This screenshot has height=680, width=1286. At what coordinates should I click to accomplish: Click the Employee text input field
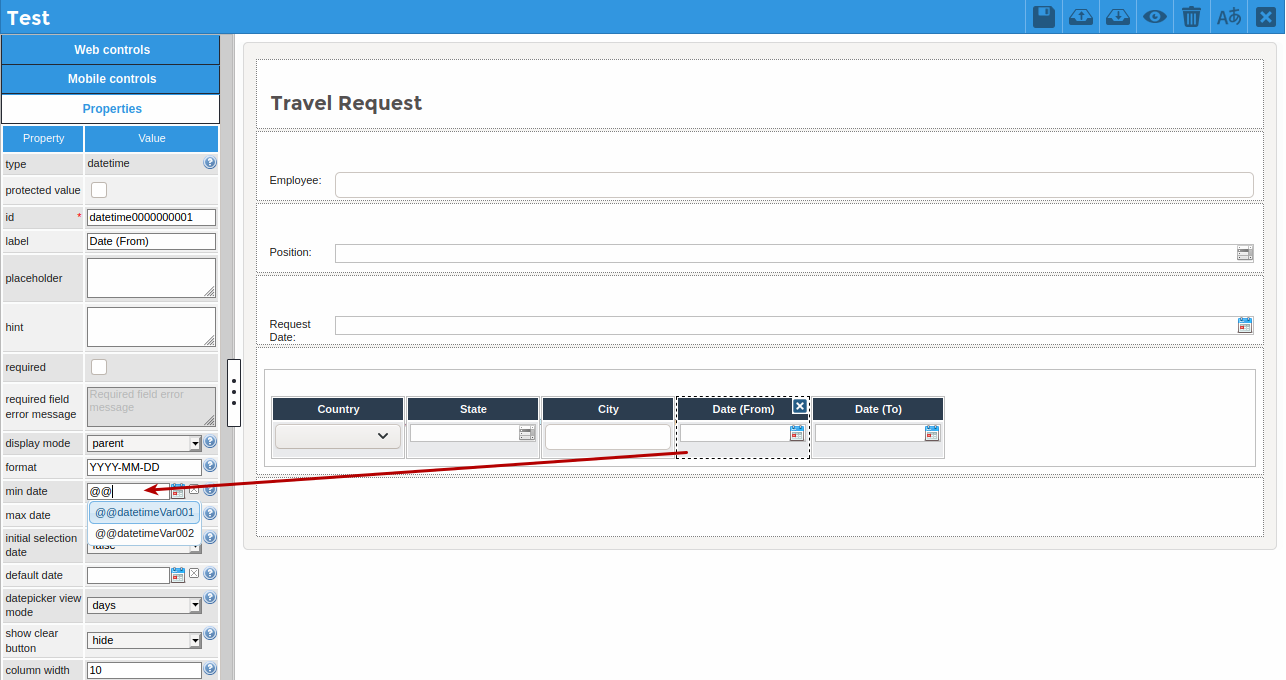(x=793, y=185)
